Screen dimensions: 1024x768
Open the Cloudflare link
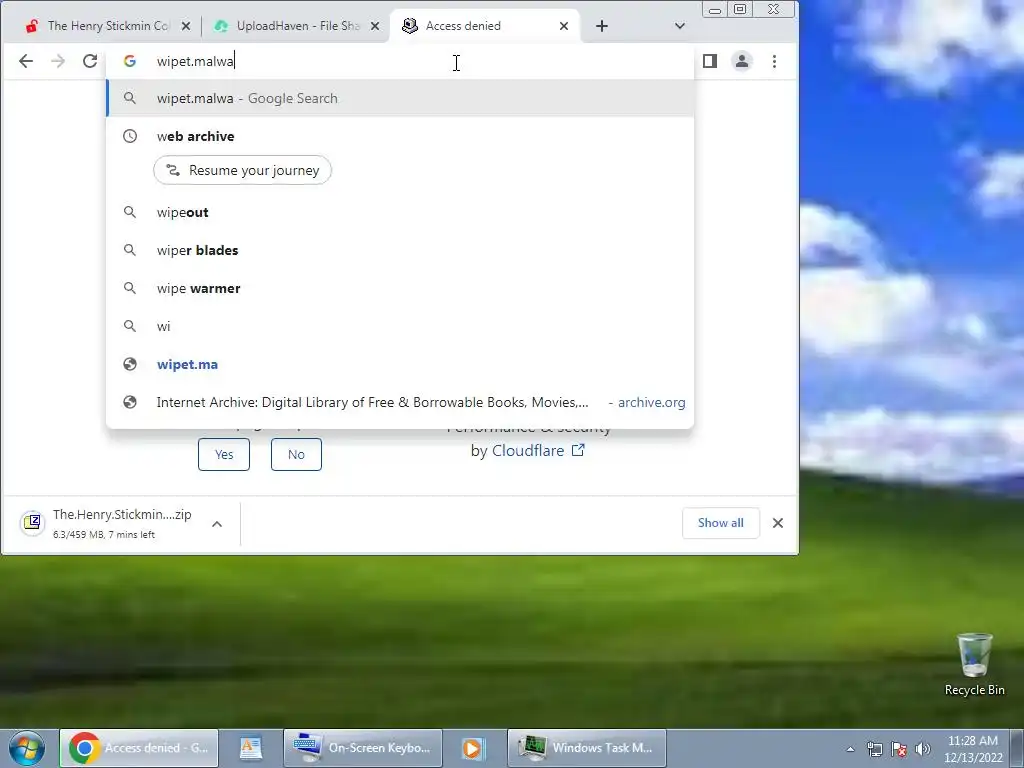(x=537, y=451)
